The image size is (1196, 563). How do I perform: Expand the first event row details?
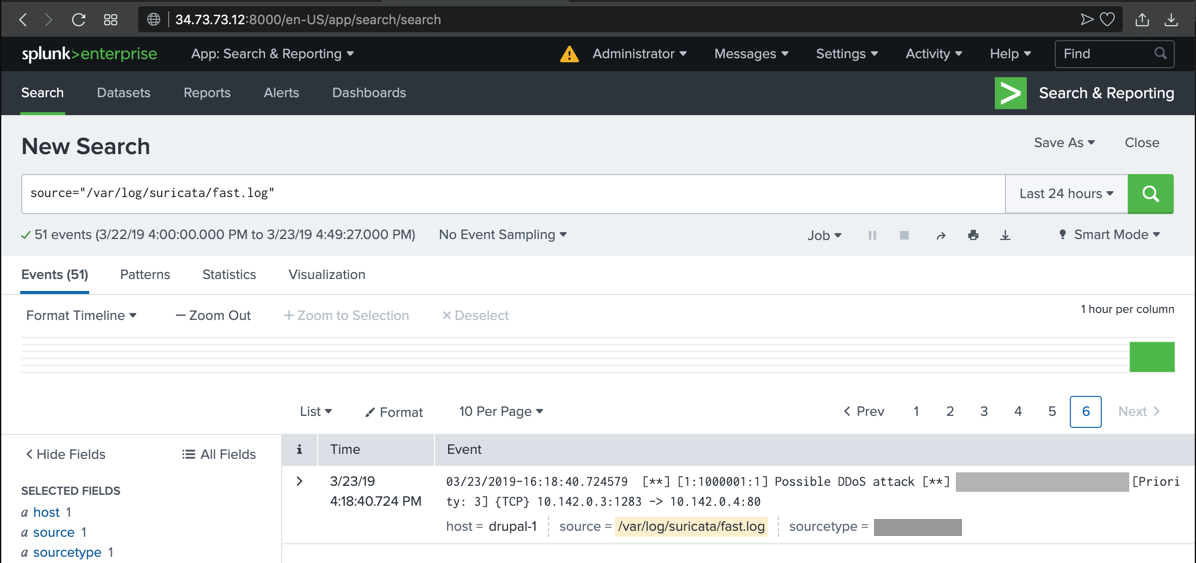(x=299, y=482)
